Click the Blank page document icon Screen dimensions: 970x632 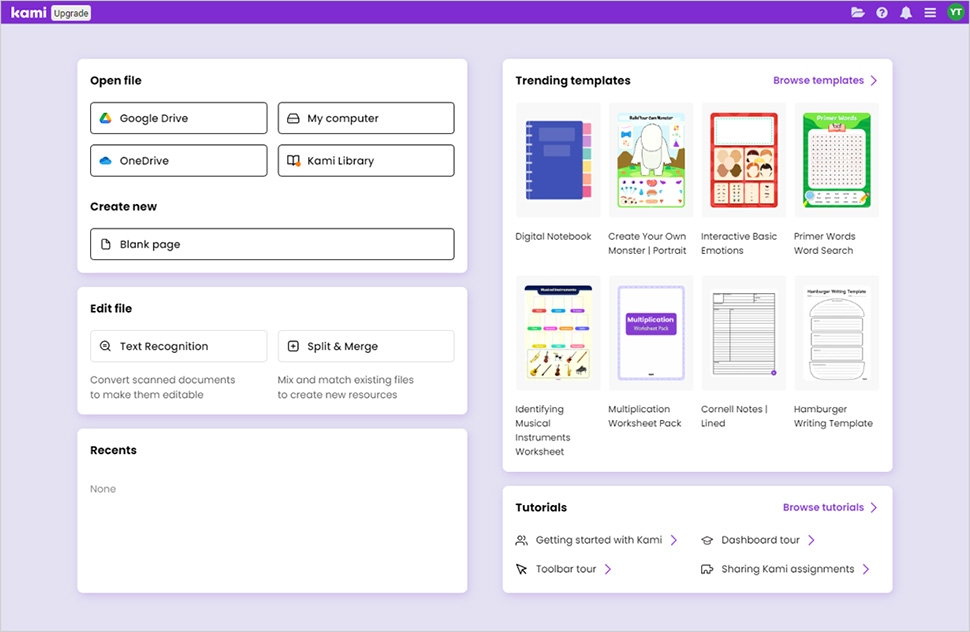pos(106,244)
